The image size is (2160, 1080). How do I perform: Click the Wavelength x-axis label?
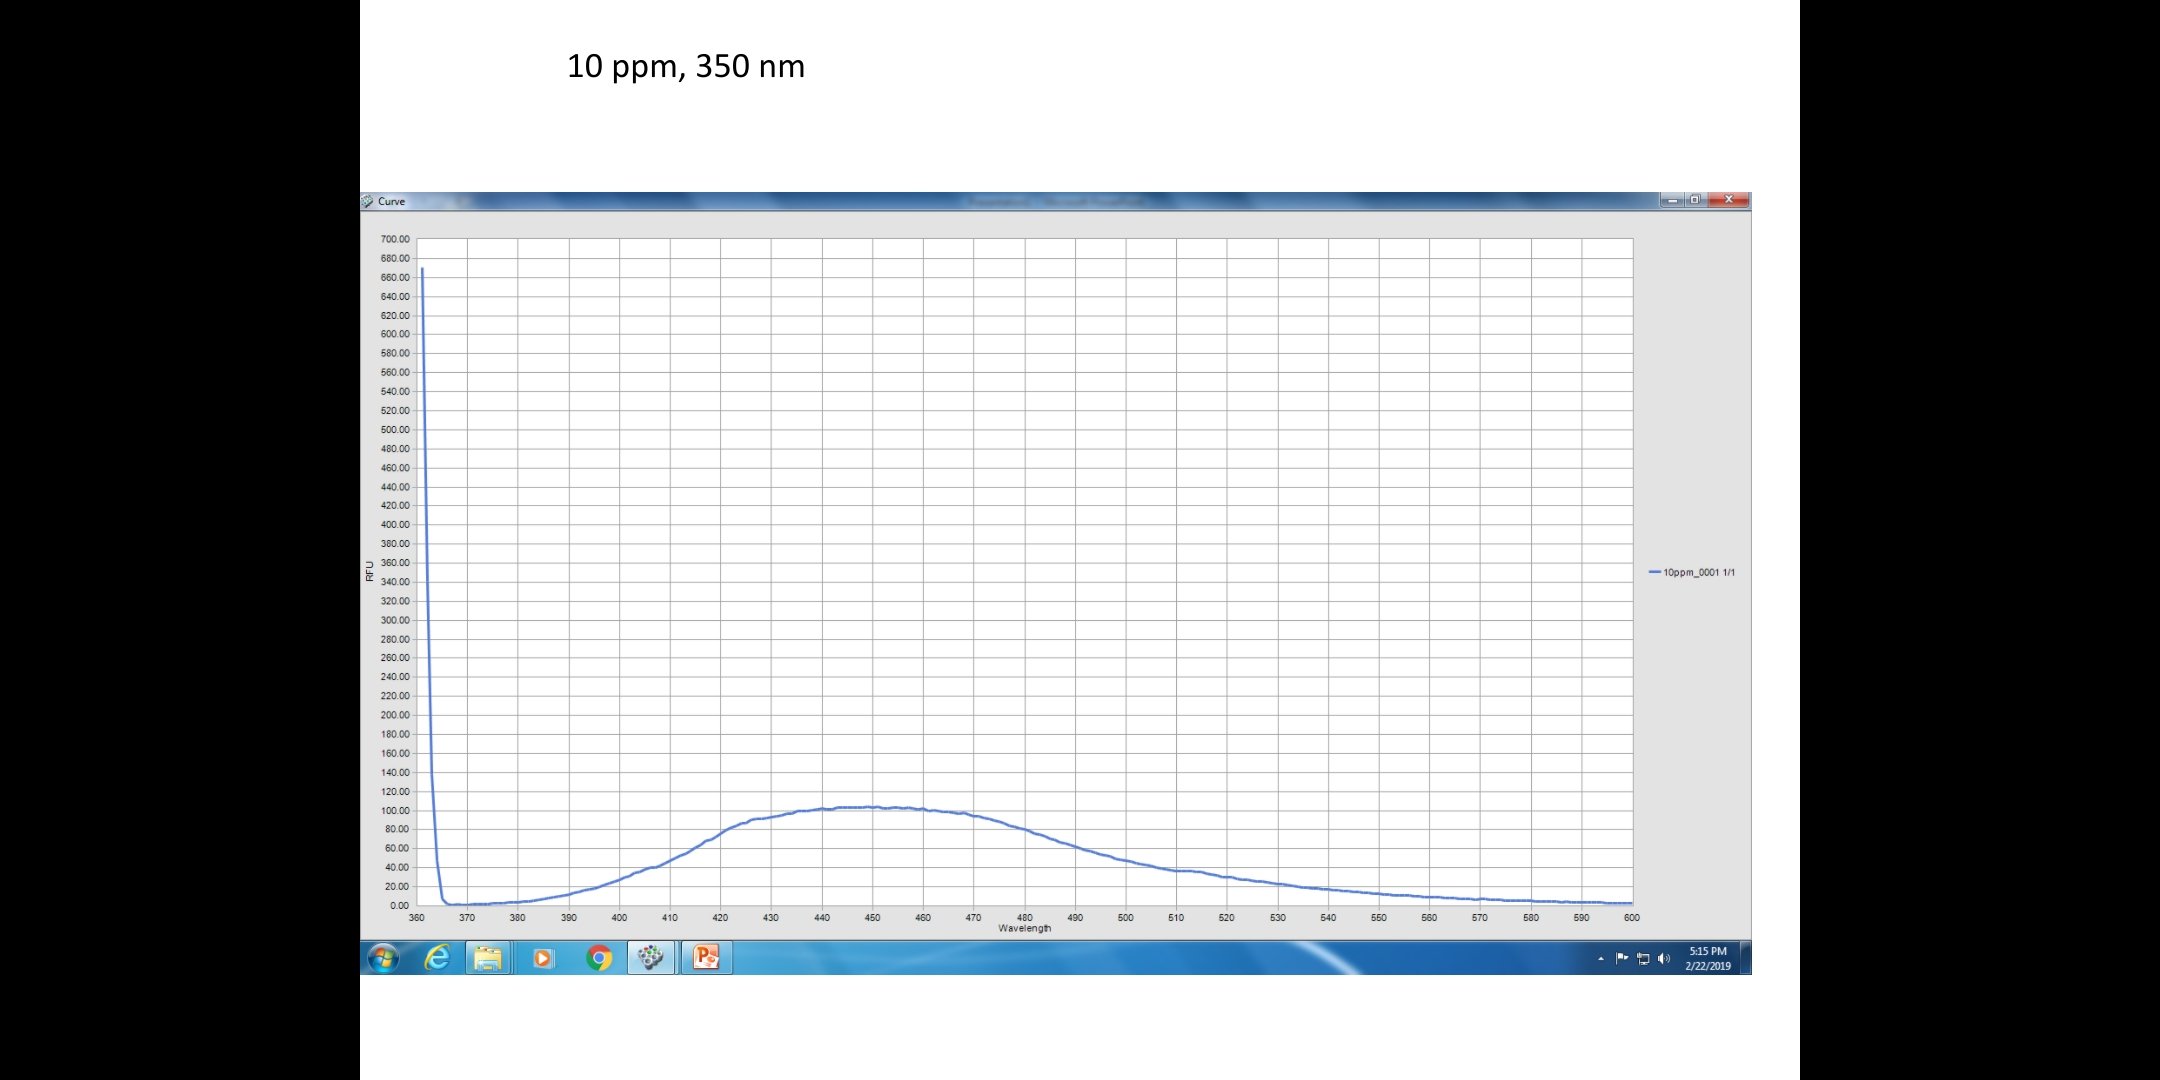[1024, 929]
